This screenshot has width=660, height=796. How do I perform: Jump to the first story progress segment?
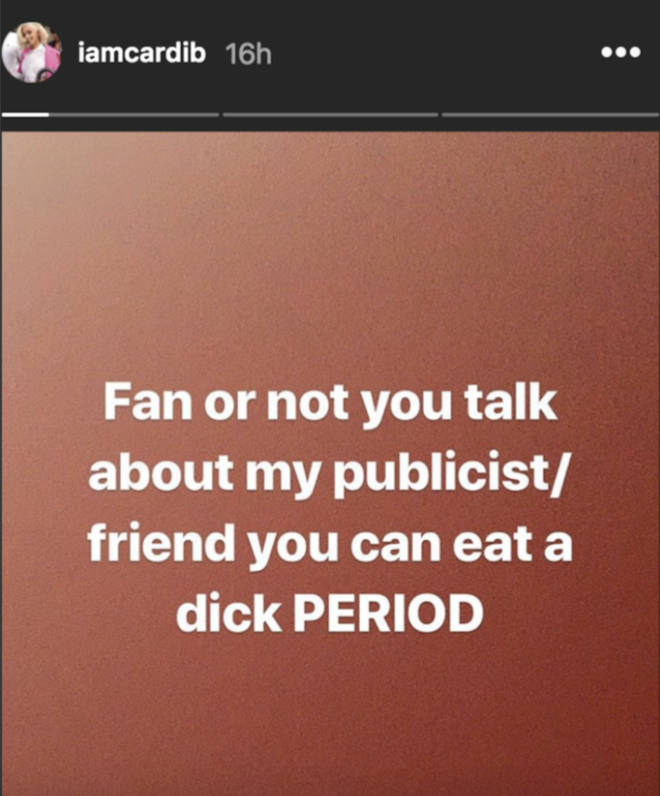[x=110, y=115]
